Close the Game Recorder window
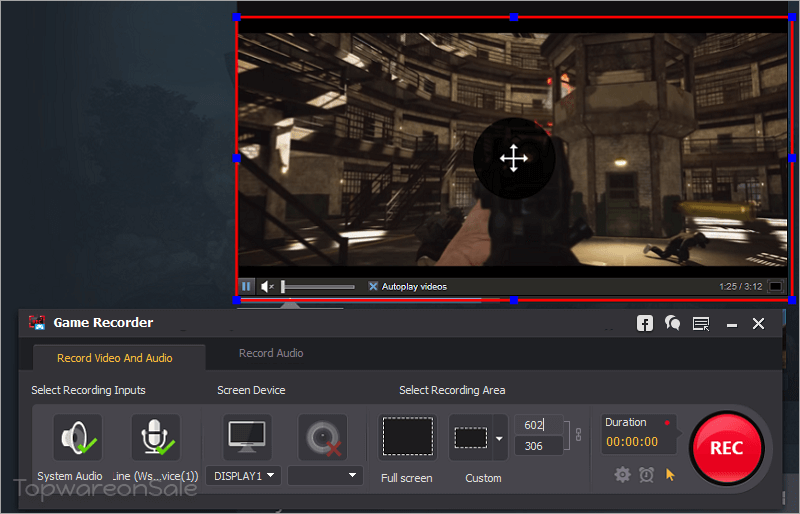This screenshot has height=514, width=800. pos(758,324)
